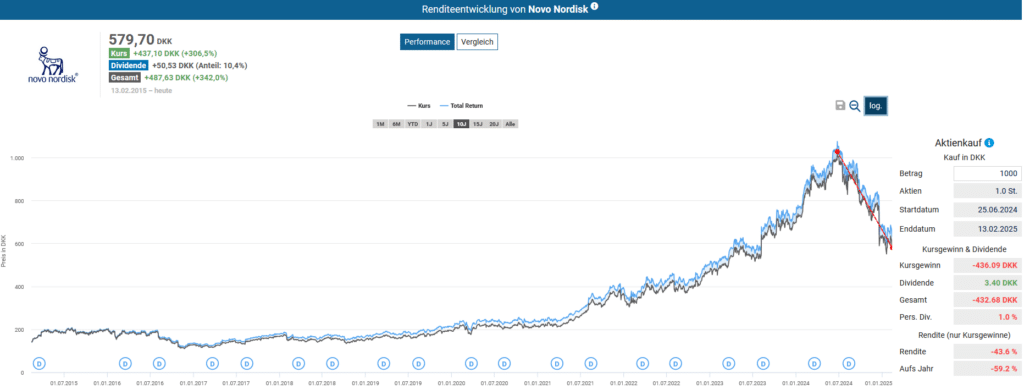Click the +437,10 DKK (+306,5%) value
Screen dimensions: 1024x389
click(175, 54)
